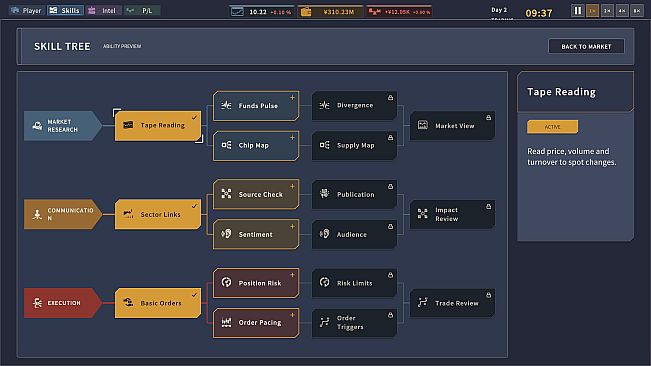Click the lock on Order Triggers node

(x=391, y=315)
